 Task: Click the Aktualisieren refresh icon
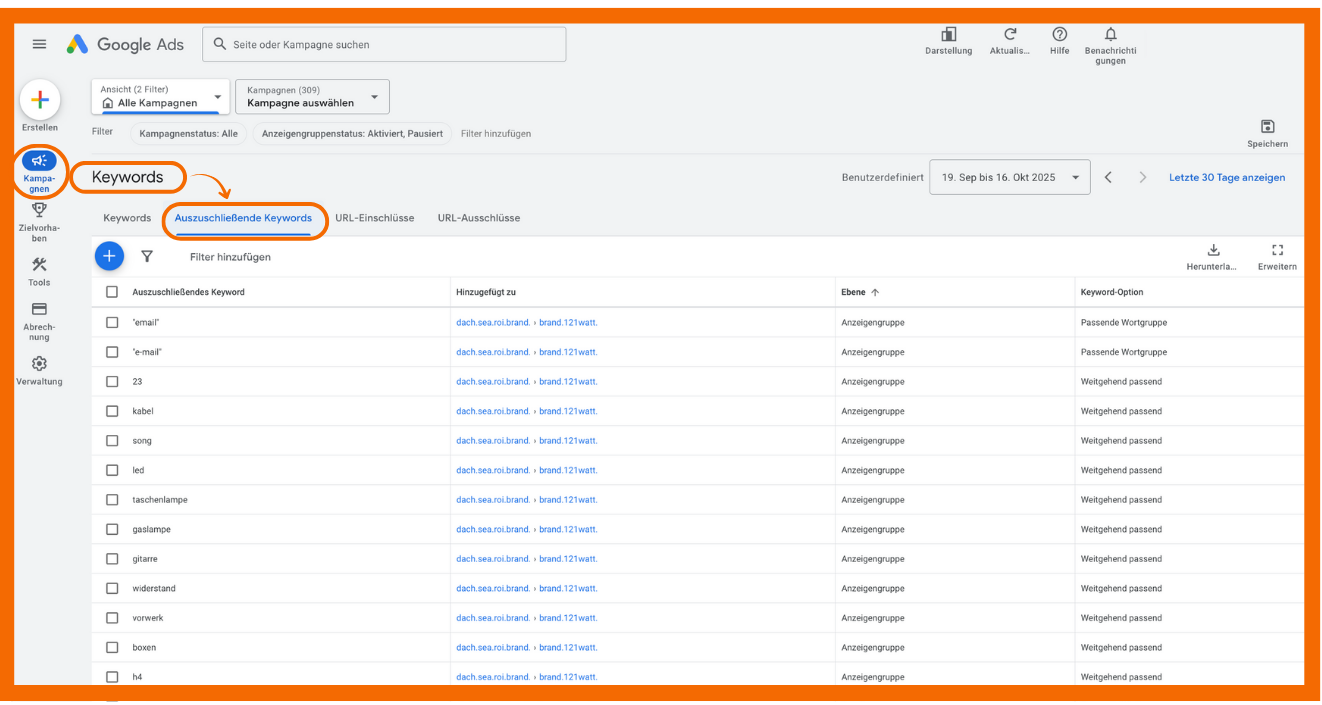(1010, 35)
